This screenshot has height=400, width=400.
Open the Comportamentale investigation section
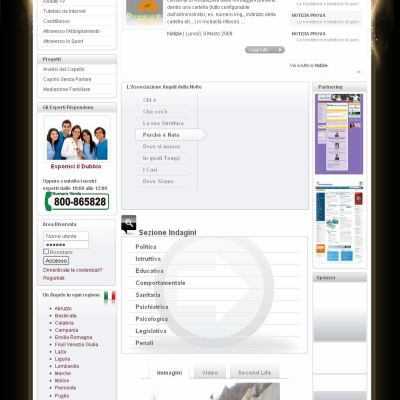click(160, 283)
